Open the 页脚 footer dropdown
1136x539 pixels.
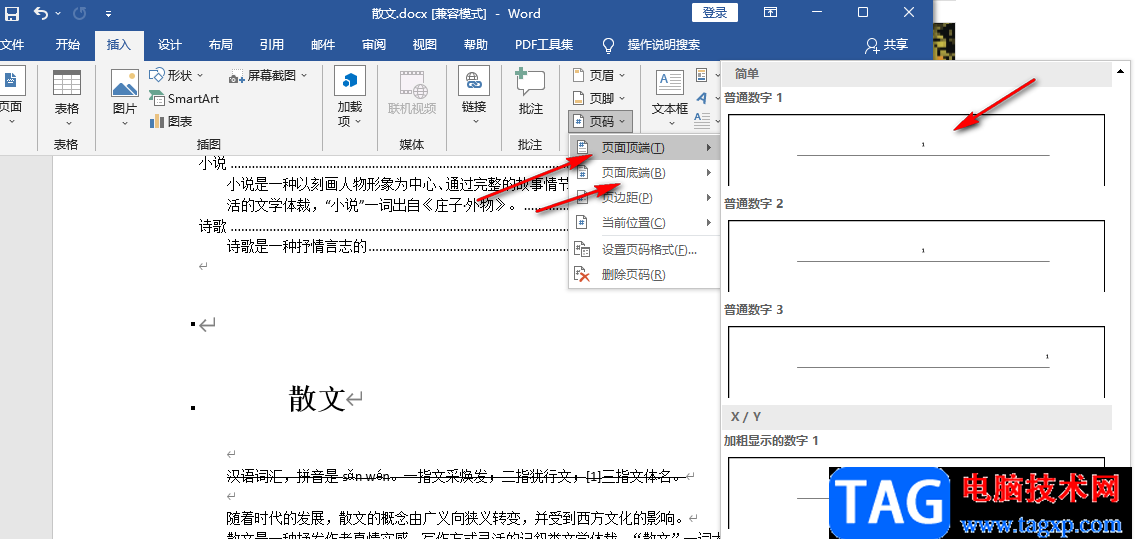click(x=598, y=98)
